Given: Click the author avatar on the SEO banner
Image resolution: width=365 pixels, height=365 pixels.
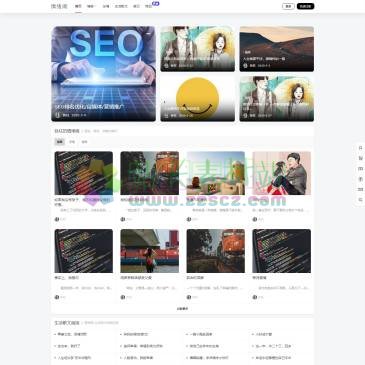Looking at the screenshot, I should 58,115.
